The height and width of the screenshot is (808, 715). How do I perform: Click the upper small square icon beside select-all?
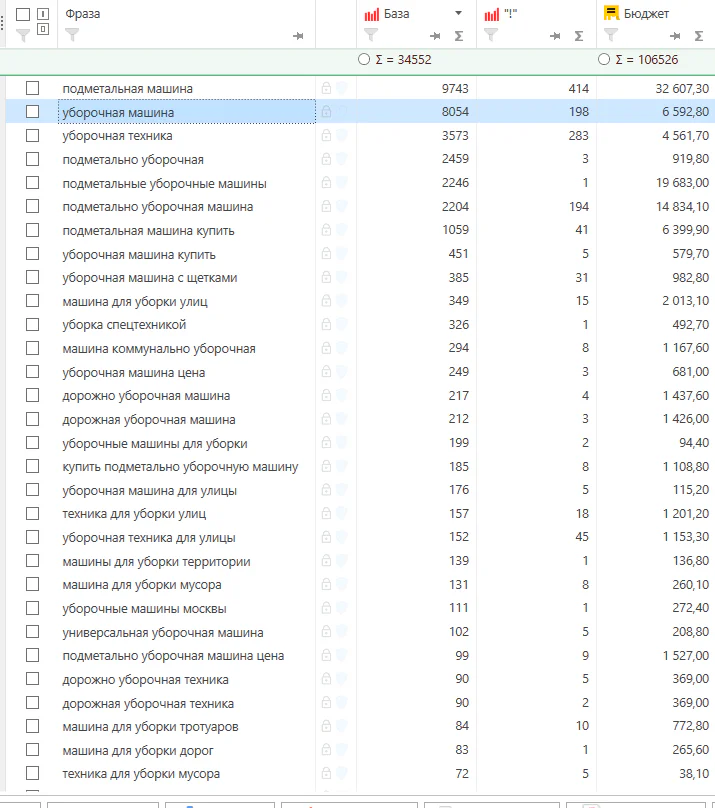(x=43, y=14)
